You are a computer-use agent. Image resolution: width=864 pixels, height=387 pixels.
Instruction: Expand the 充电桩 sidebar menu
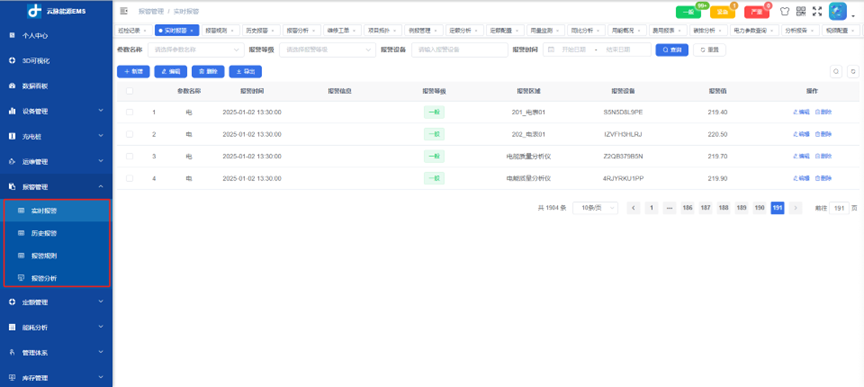56,136
